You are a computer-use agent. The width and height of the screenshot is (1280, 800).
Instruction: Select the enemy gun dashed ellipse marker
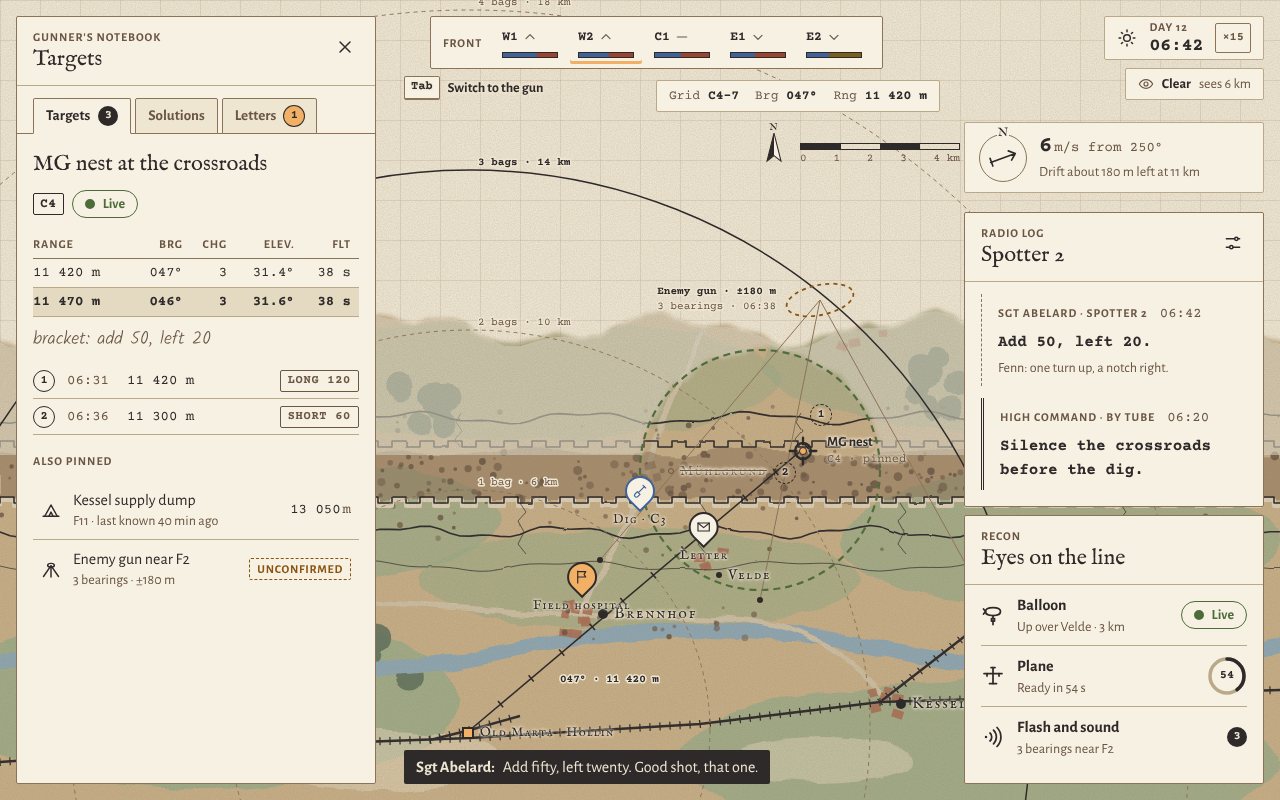820,299
